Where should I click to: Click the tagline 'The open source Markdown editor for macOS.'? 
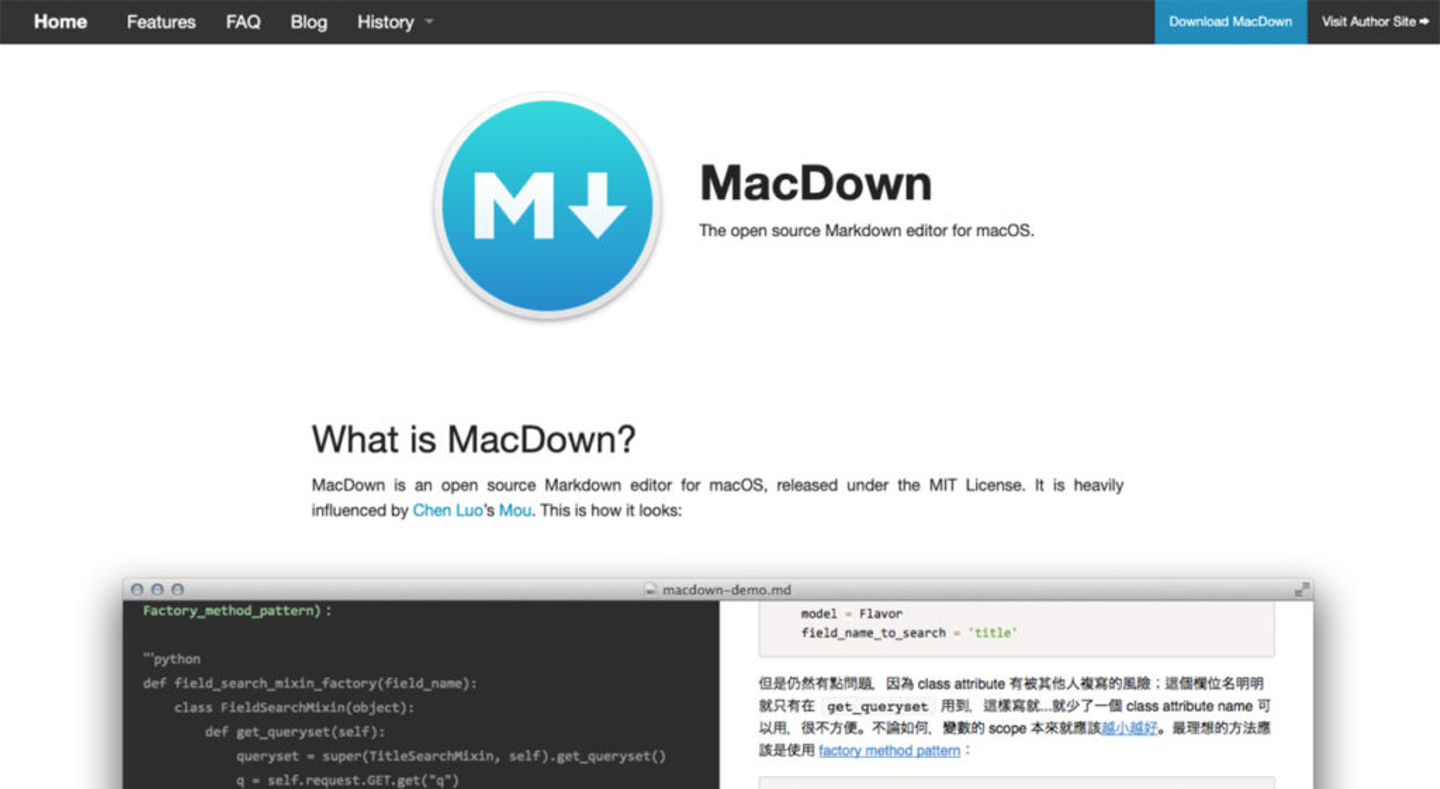tap(867, 231)
